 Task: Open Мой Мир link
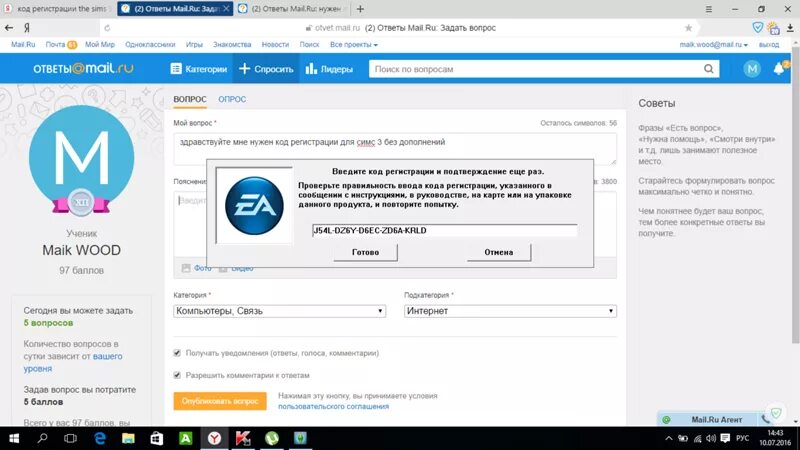click(99, 45)
